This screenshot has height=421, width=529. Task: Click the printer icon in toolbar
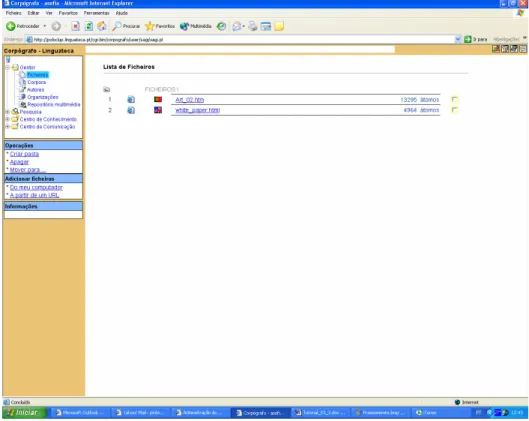(x=253, y=26)
